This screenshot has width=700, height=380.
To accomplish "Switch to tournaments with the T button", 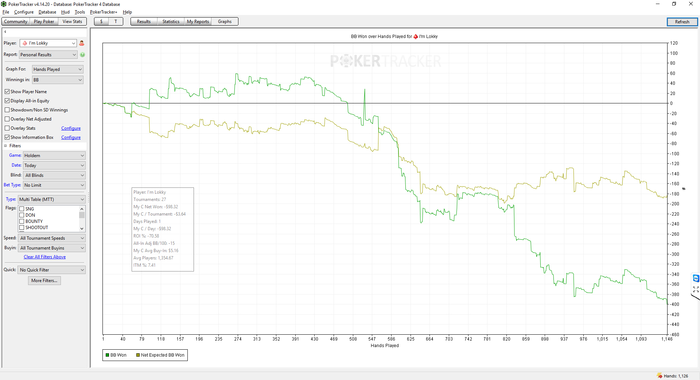I will click(116, 21).
